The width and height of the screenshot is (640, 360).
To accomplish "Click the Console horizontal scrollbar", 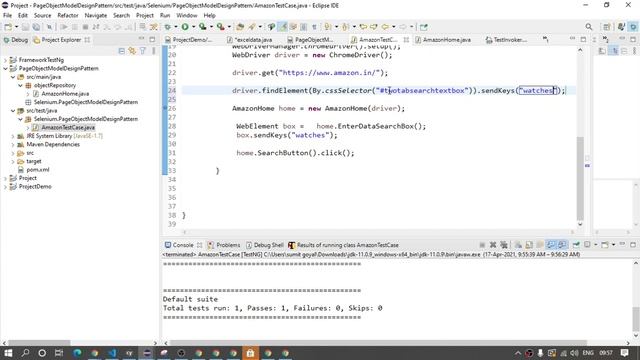I will tap(378, 343).
